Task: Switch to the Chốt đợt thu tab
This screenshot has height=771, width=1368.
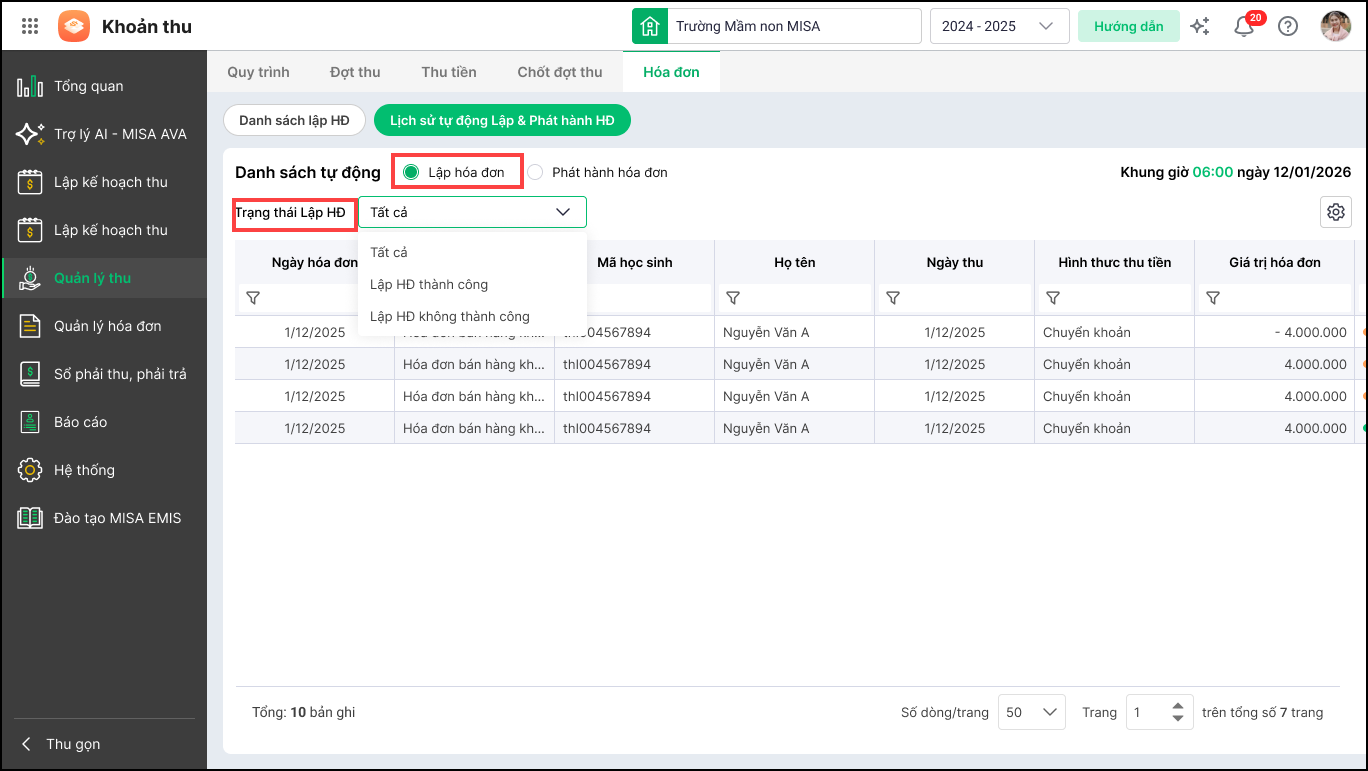Action: pos(560,72)
